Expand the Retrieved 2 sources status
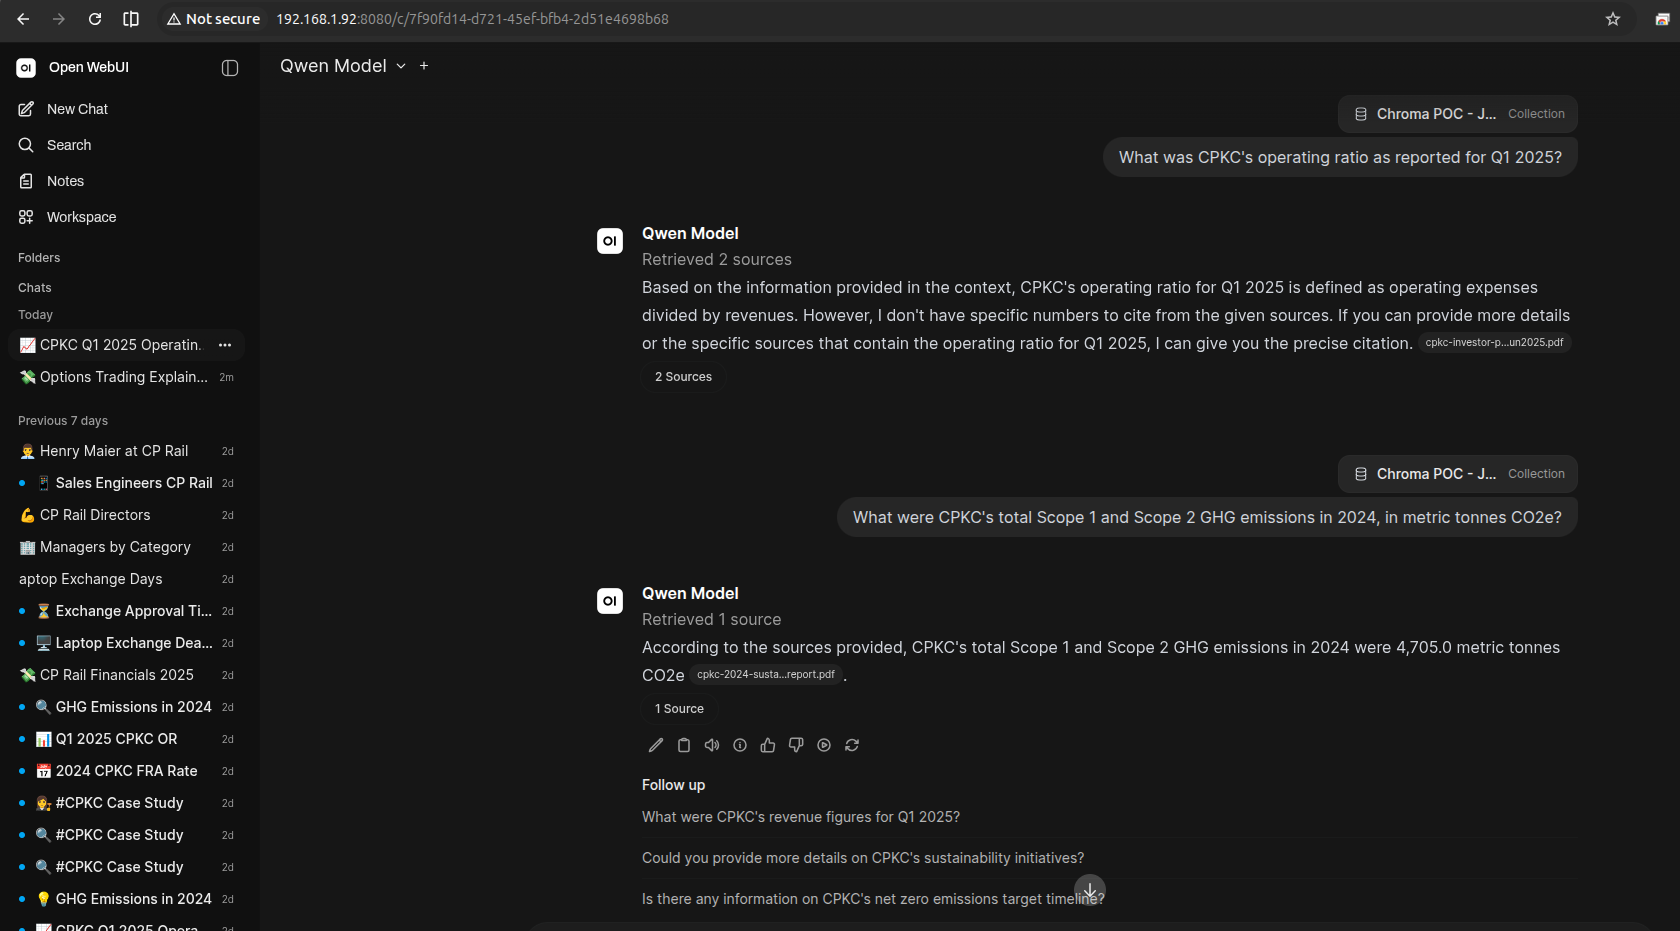Image resolution: width=1680 pixels, height=931 pixels. click(x=717, y=260)
